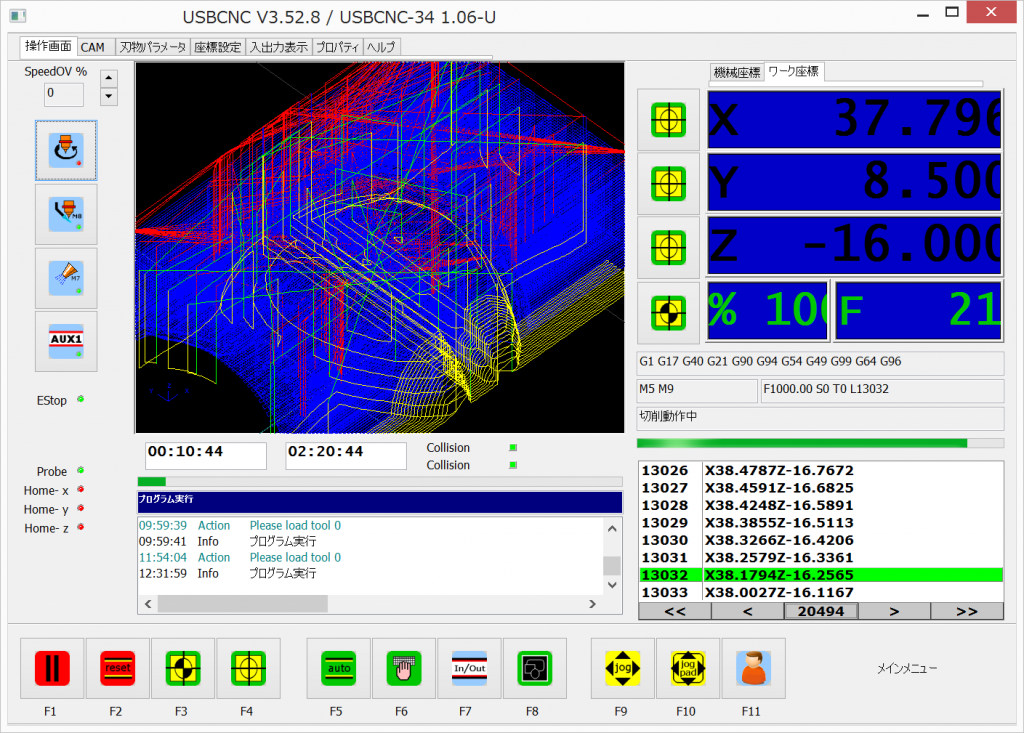
Task: Toggle the spindle on/off button
Action: pos(66,150)
